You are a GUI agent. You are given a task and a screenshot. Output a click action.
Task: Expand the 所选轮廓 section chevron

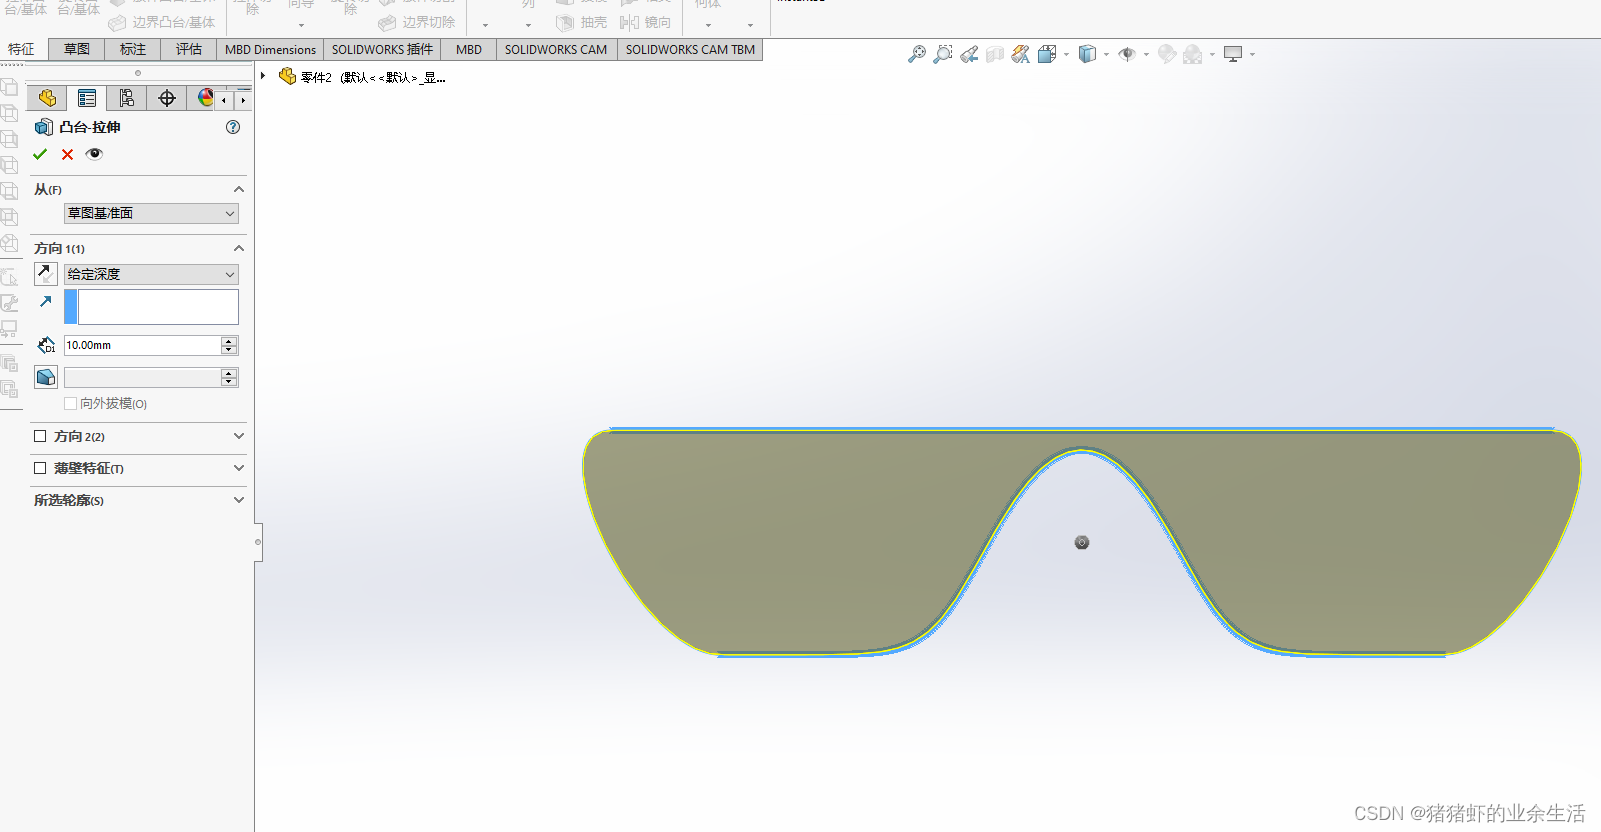(x=239, y=500)
